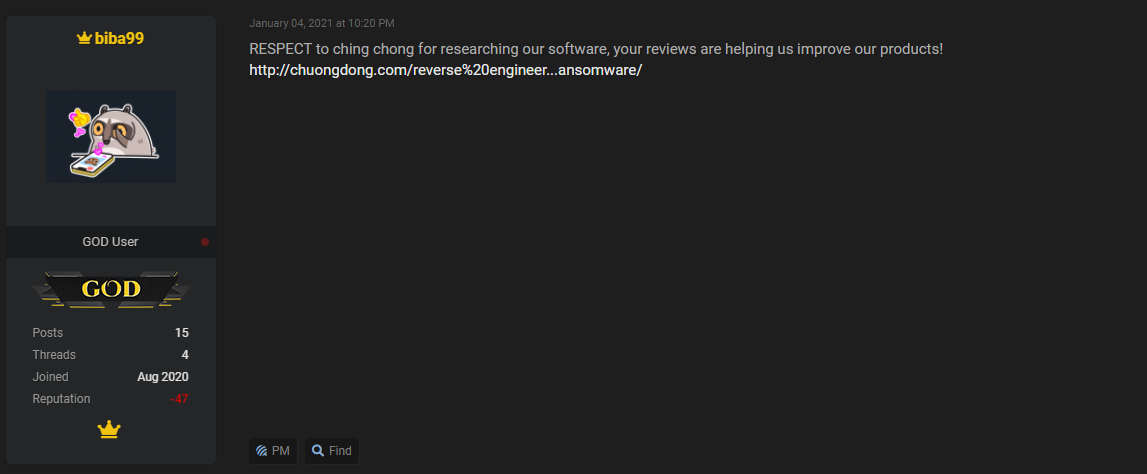Image resolution: width=1147 pixels, height=474 pixels.
Task: Open the Reputation score -47
Action: pyautogui.click(x=179, y=399)
